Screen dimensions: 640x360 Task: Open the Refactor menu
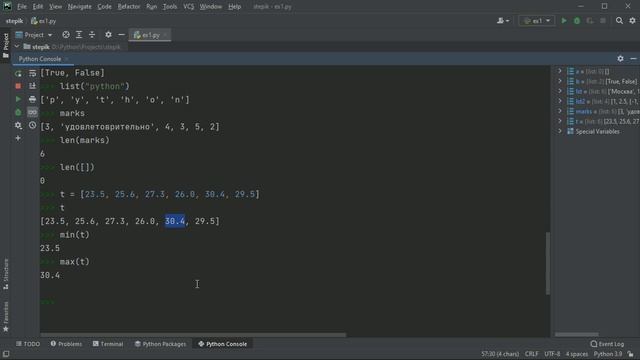coord(129,7)
